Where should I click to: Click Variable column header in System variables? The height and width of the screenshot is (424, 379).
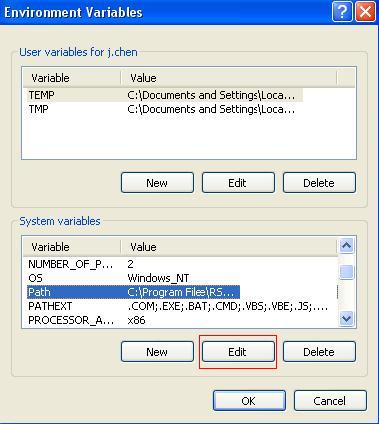click(x=71, y=247)
